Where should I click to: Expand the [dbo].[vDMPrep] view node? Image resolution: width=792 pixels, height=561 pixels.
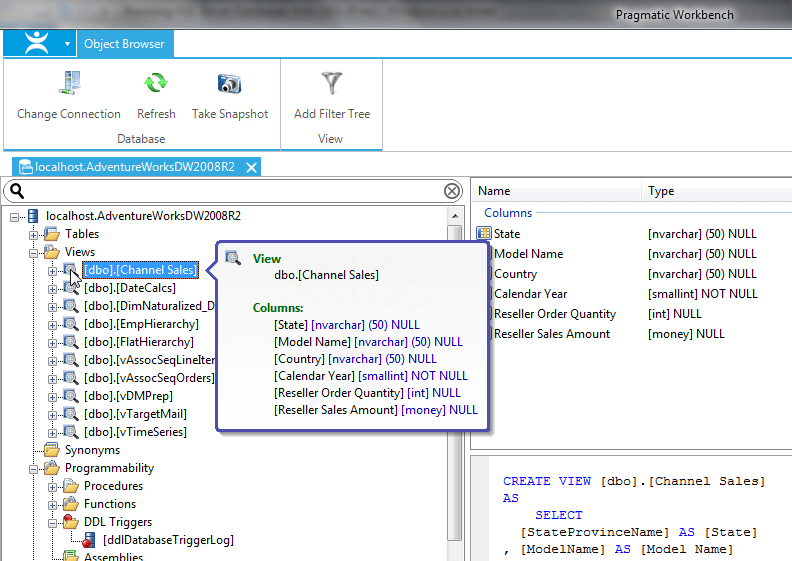click(x=52, y=397)
